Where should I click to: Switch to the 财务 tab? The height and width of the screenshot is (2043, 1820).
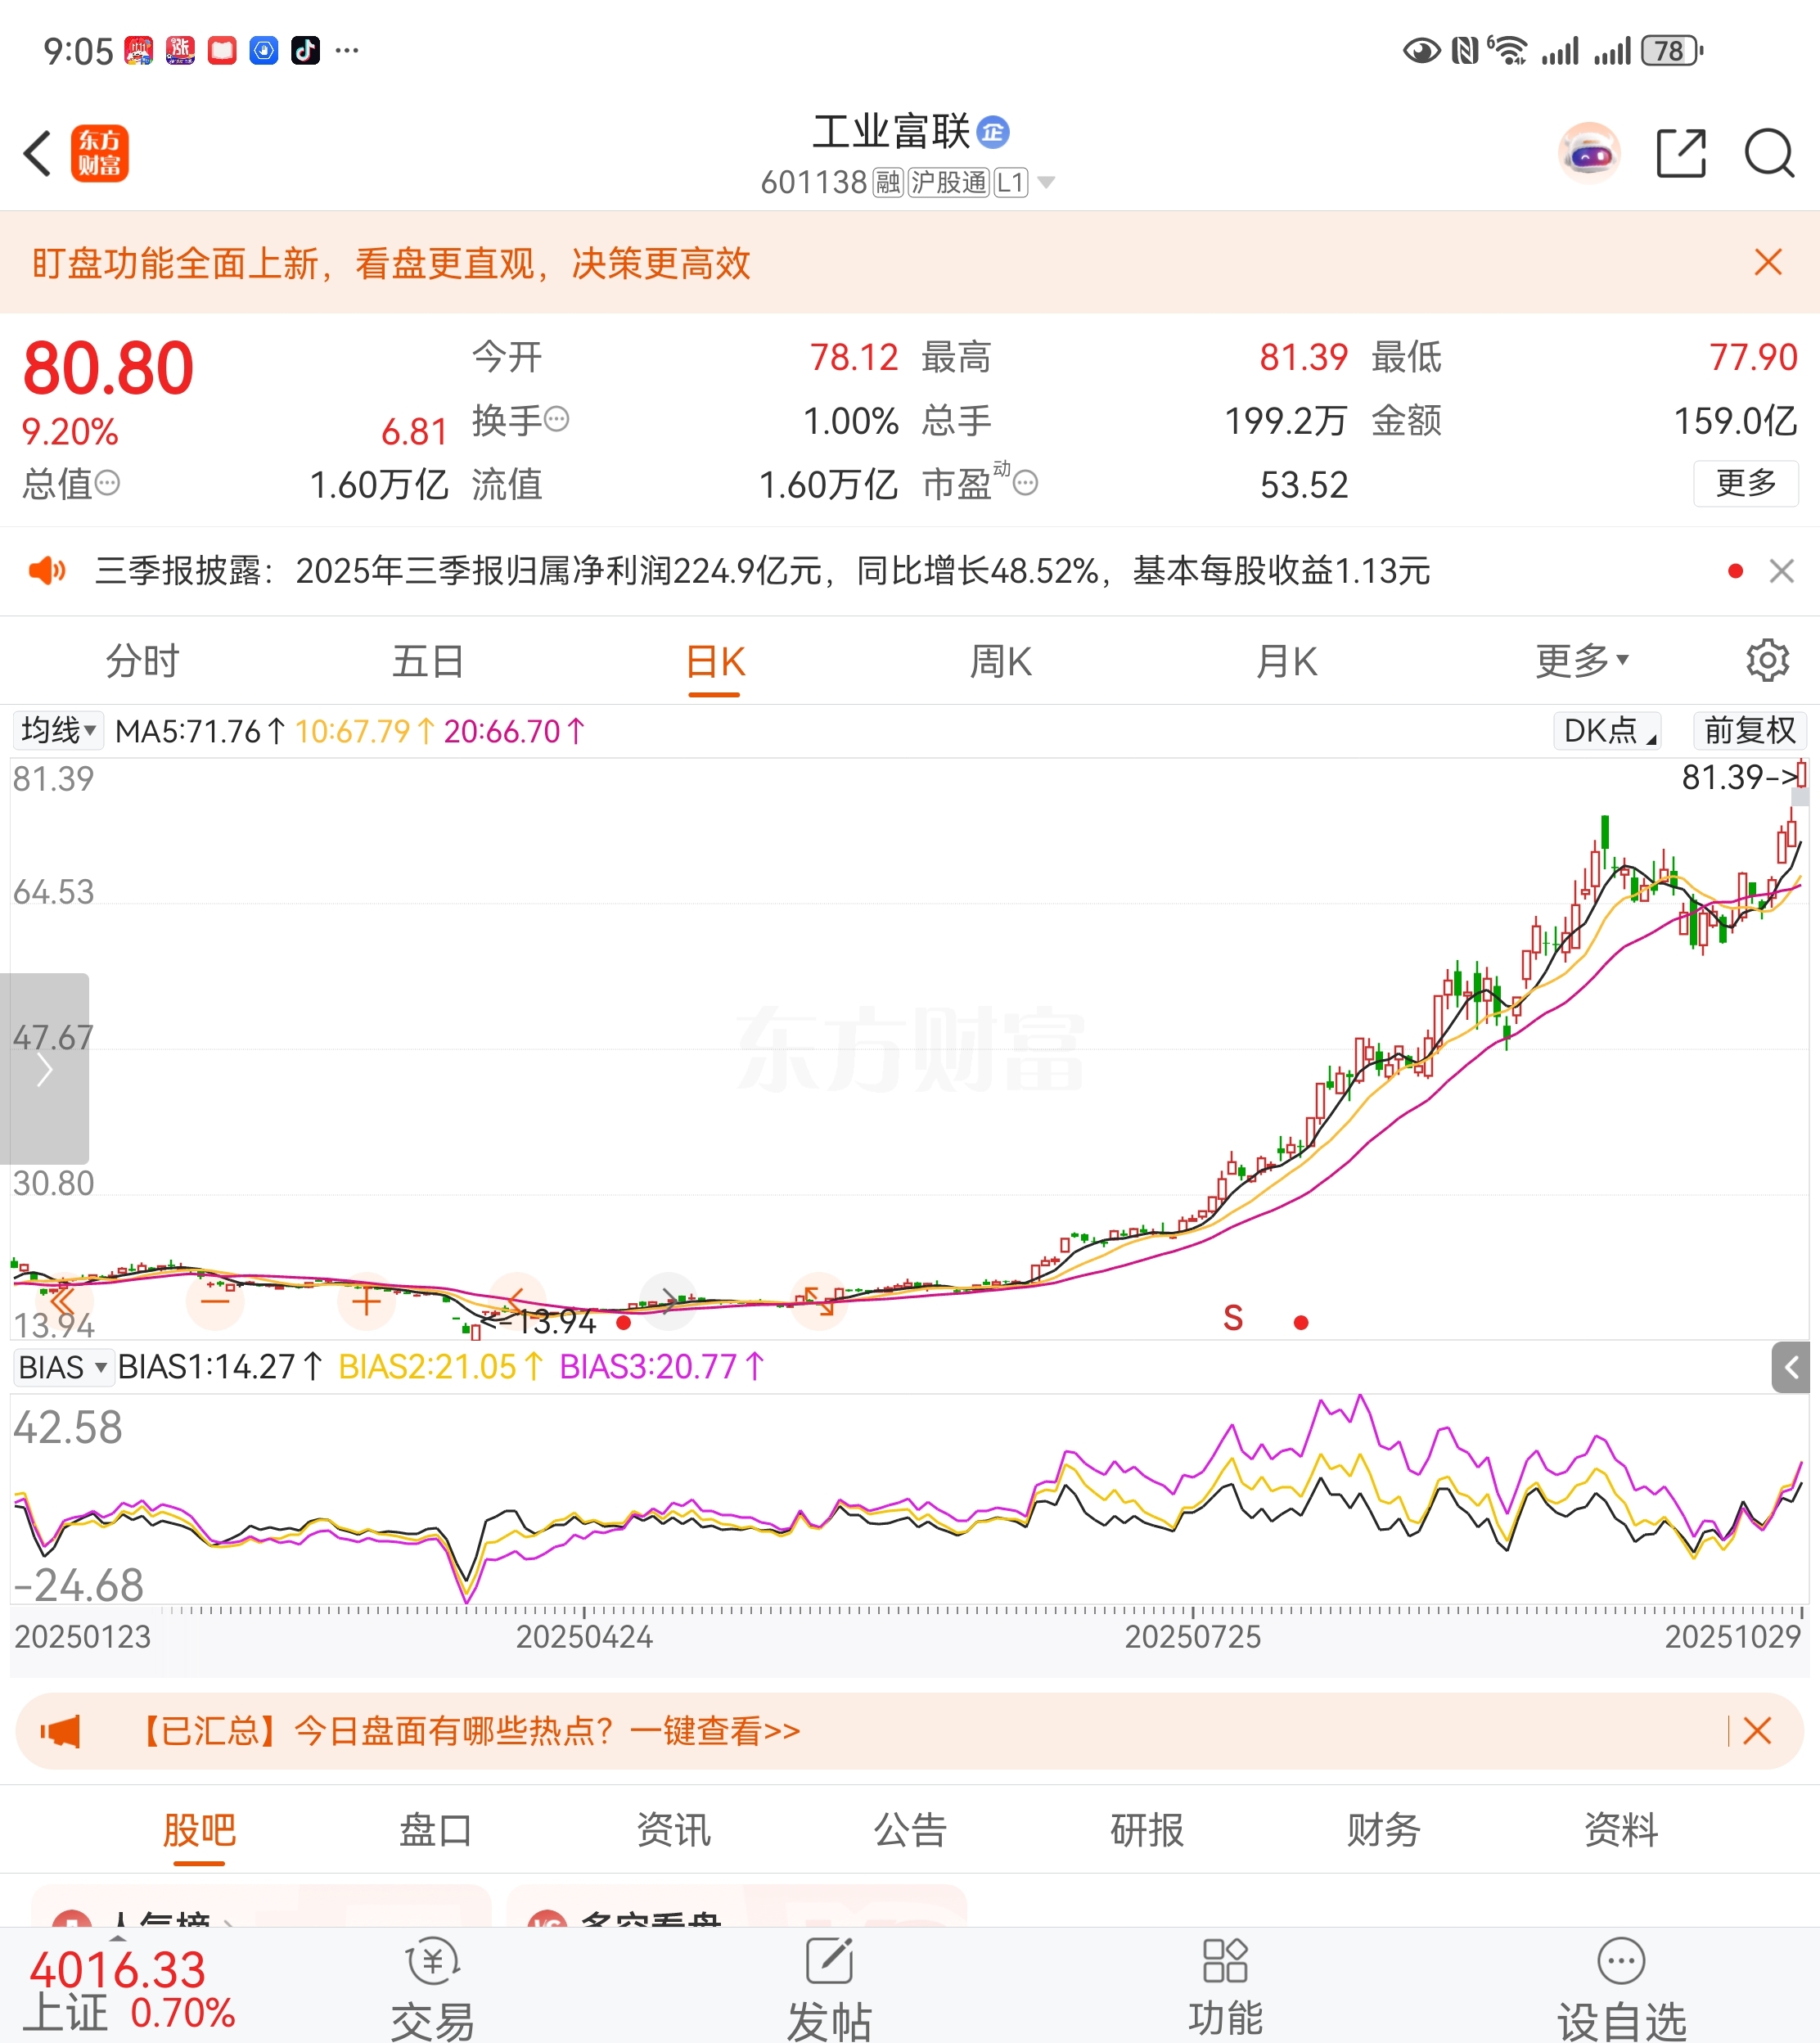click(x=1383, y=1830)
